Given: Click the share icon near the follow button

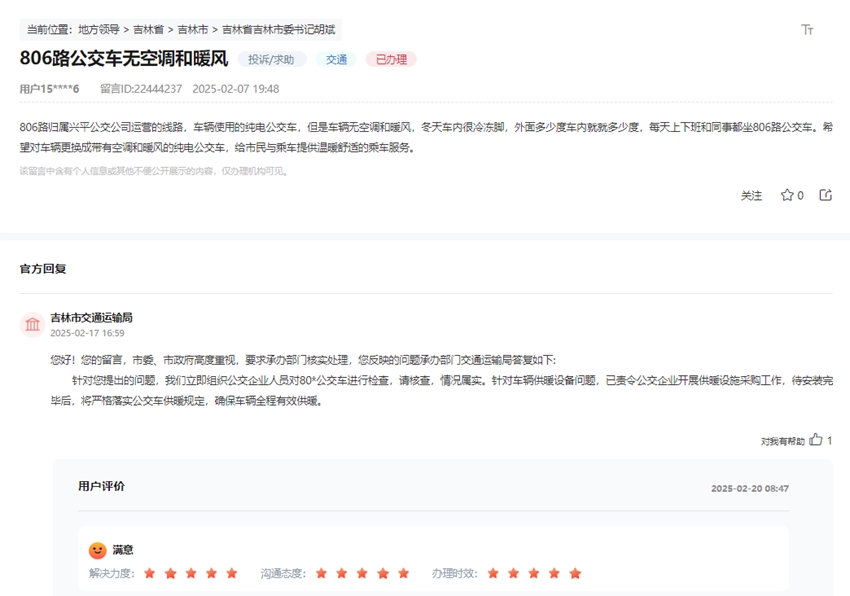Looking at the screenshot, I should [825, 196].
